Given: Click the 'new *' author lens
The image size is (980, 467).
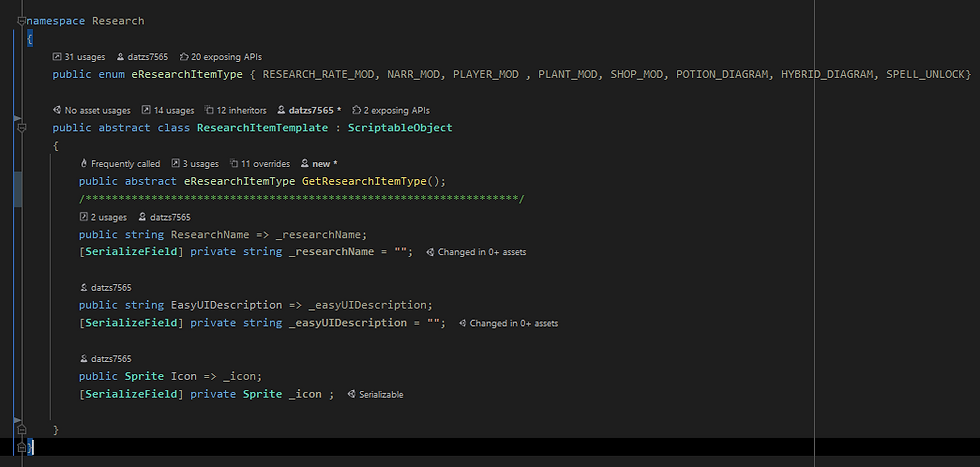Looking at the screenshot, I should click(x=319, y=164).
